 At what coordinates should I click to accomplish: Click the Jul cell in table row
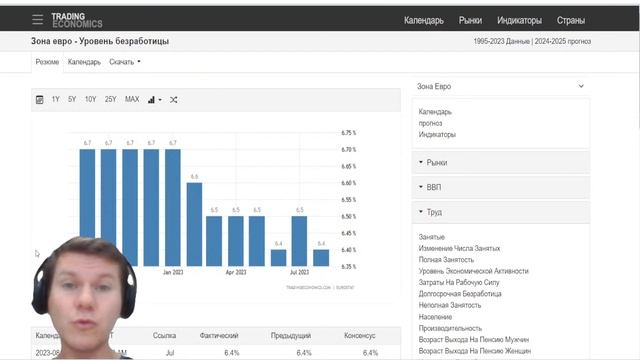click(x=170, y=353)
